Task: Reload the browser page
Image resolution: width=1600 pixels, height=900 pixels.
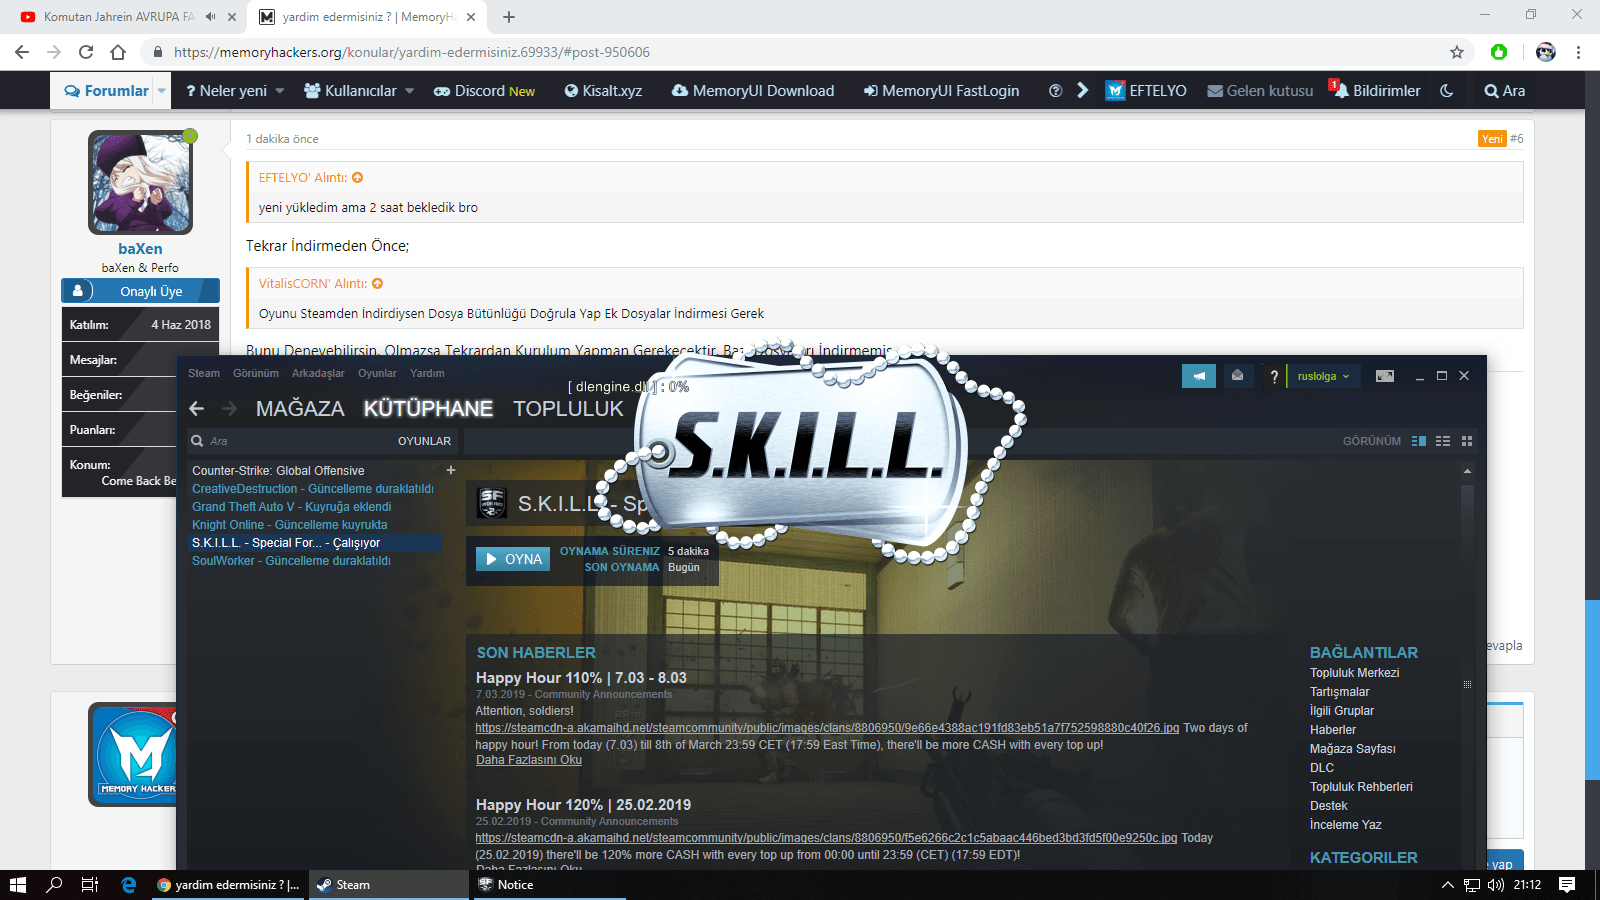Action: 86,52
